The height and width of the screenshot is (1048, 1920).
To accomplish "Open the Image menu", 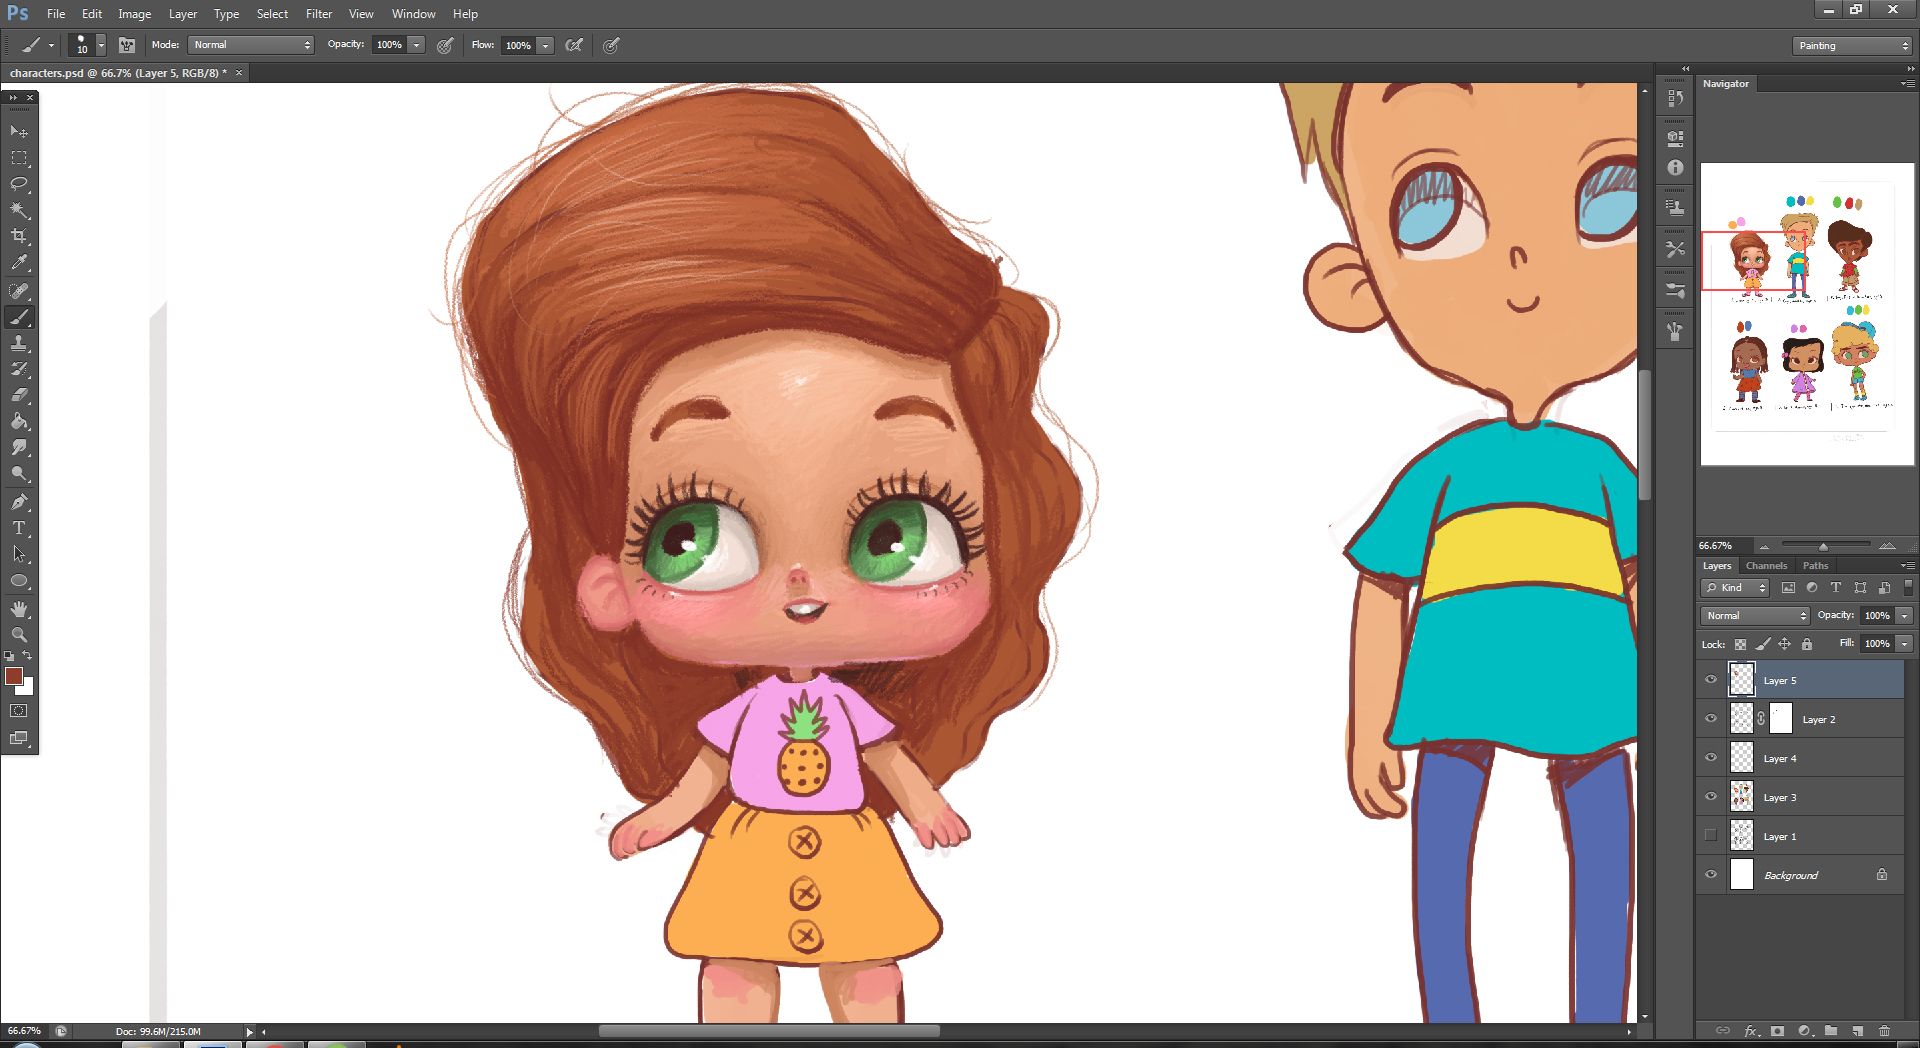I will (134, 14).
